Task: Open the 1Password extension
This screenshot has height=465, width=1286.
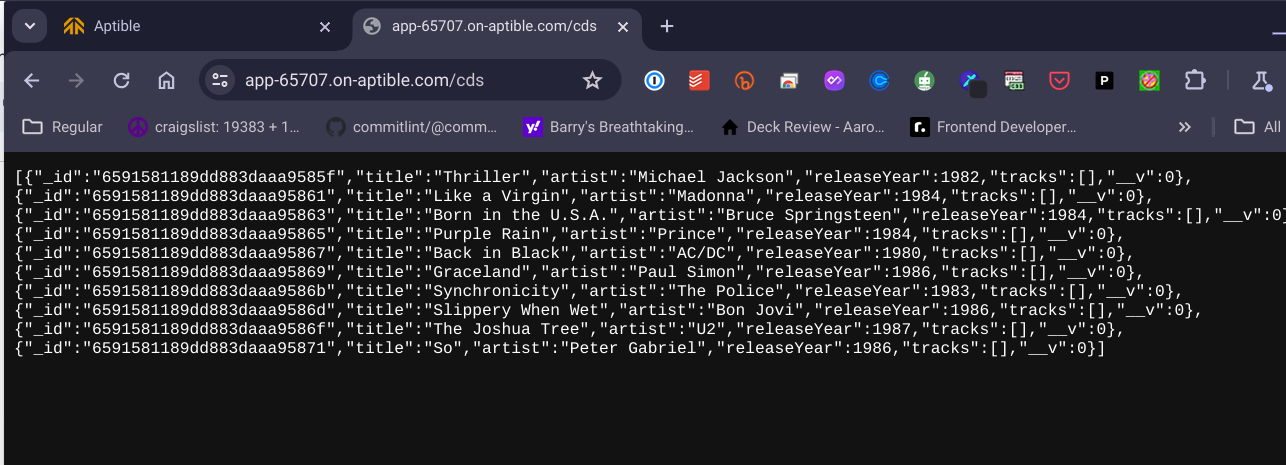Action: pos(654,80)
